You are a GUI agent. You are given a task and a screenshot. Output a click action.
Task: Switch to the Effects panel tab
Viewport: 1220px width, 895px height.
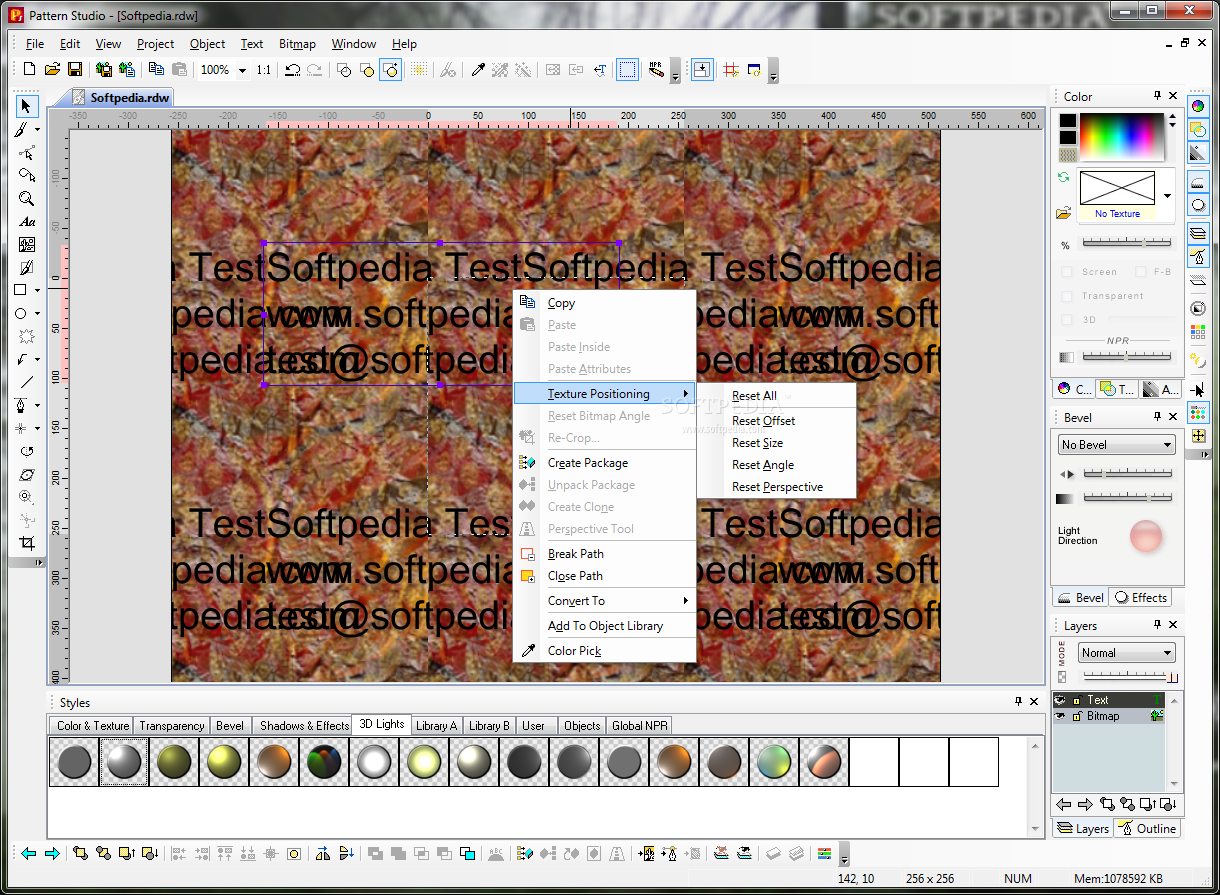tap(1141, 598)
